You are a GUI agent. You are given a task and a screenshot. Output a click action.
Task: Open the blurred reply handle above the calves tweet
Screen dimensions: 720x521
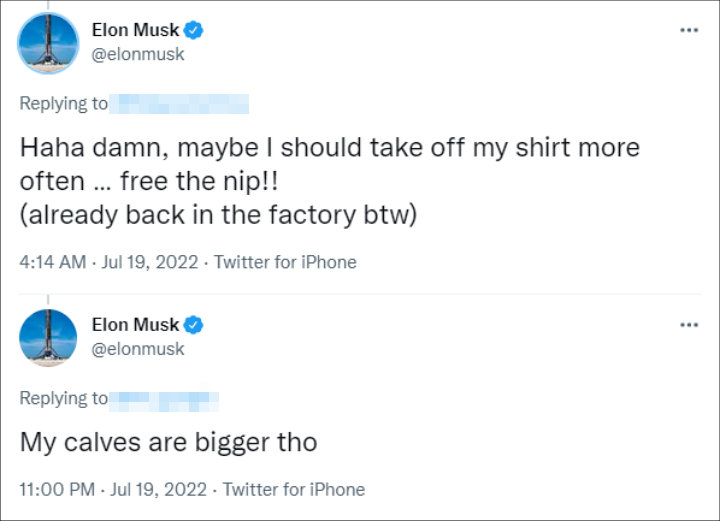[x=165, y=398]
